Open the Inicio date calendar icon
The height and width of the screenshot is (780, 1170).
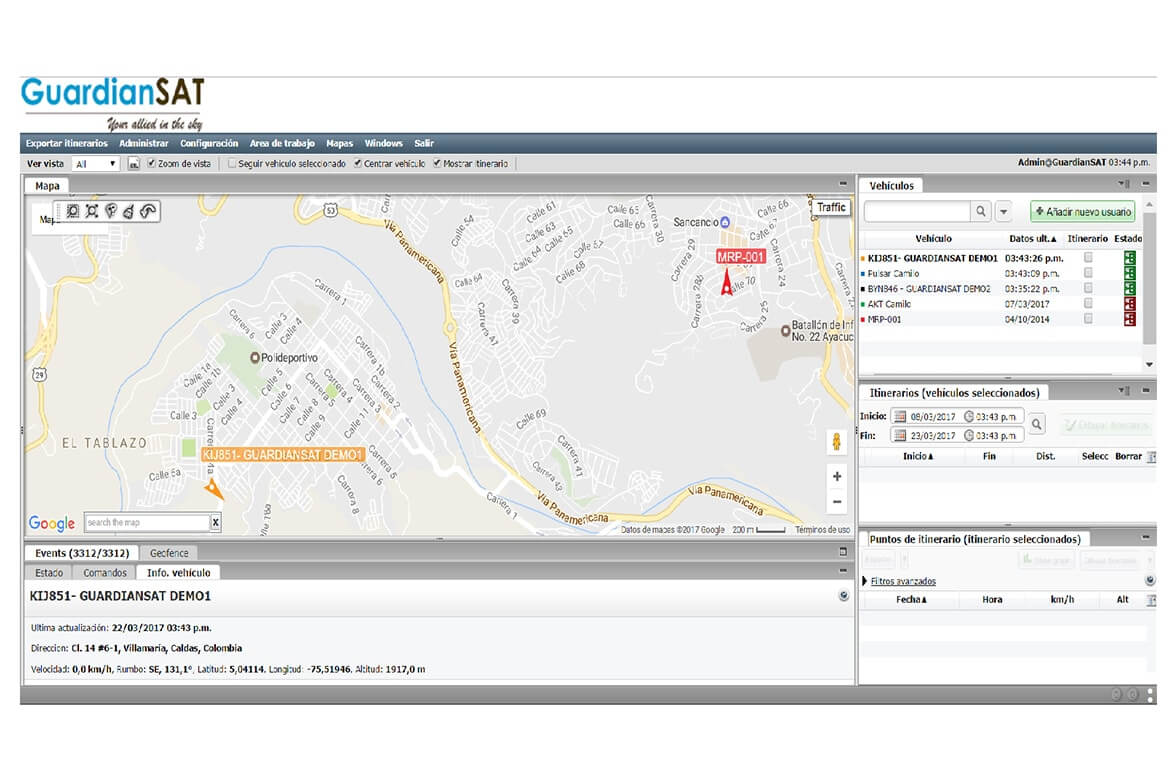(x=899, y=416)
